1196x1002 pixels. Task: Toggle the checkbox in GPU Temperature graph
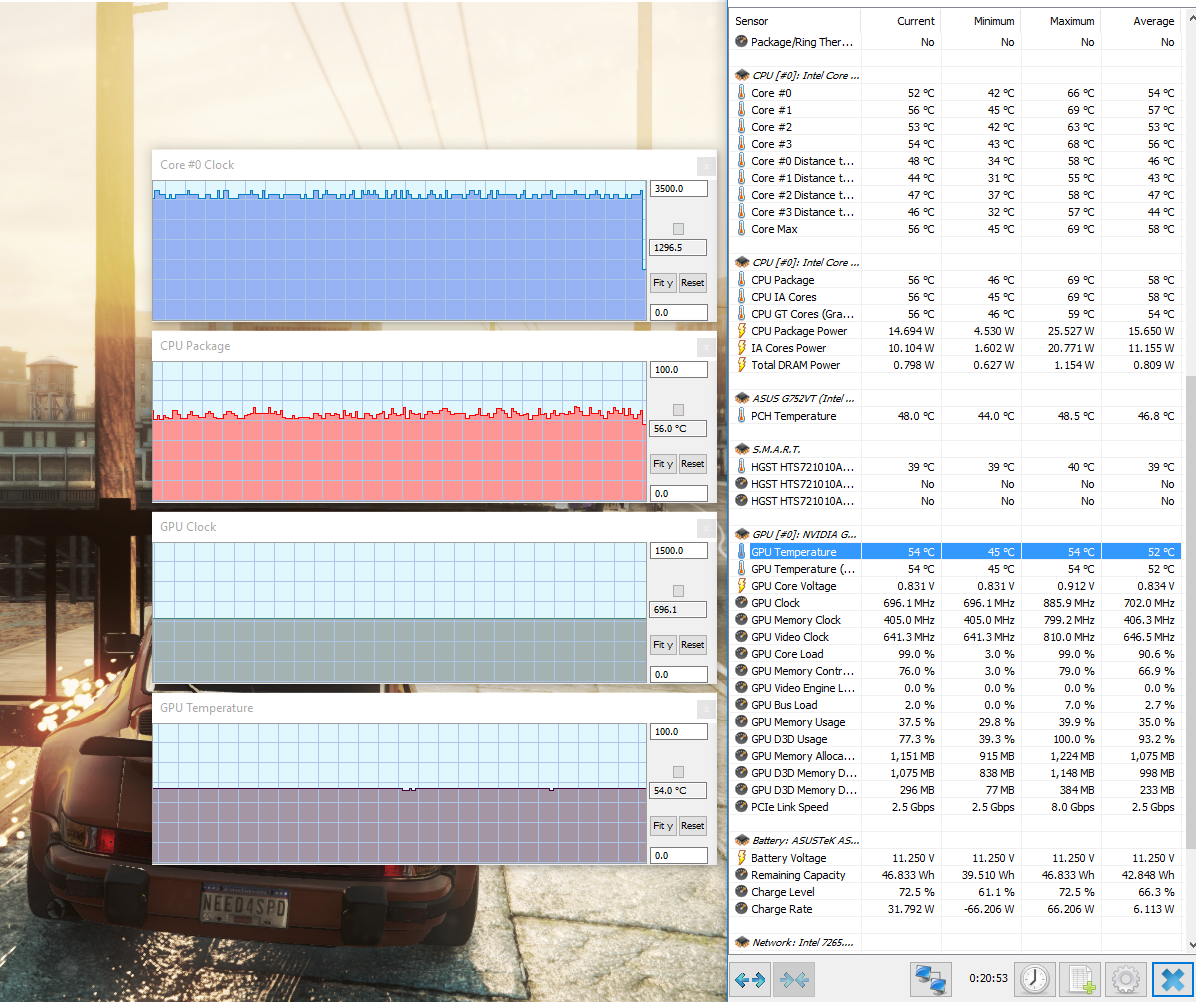pos(679,772)
